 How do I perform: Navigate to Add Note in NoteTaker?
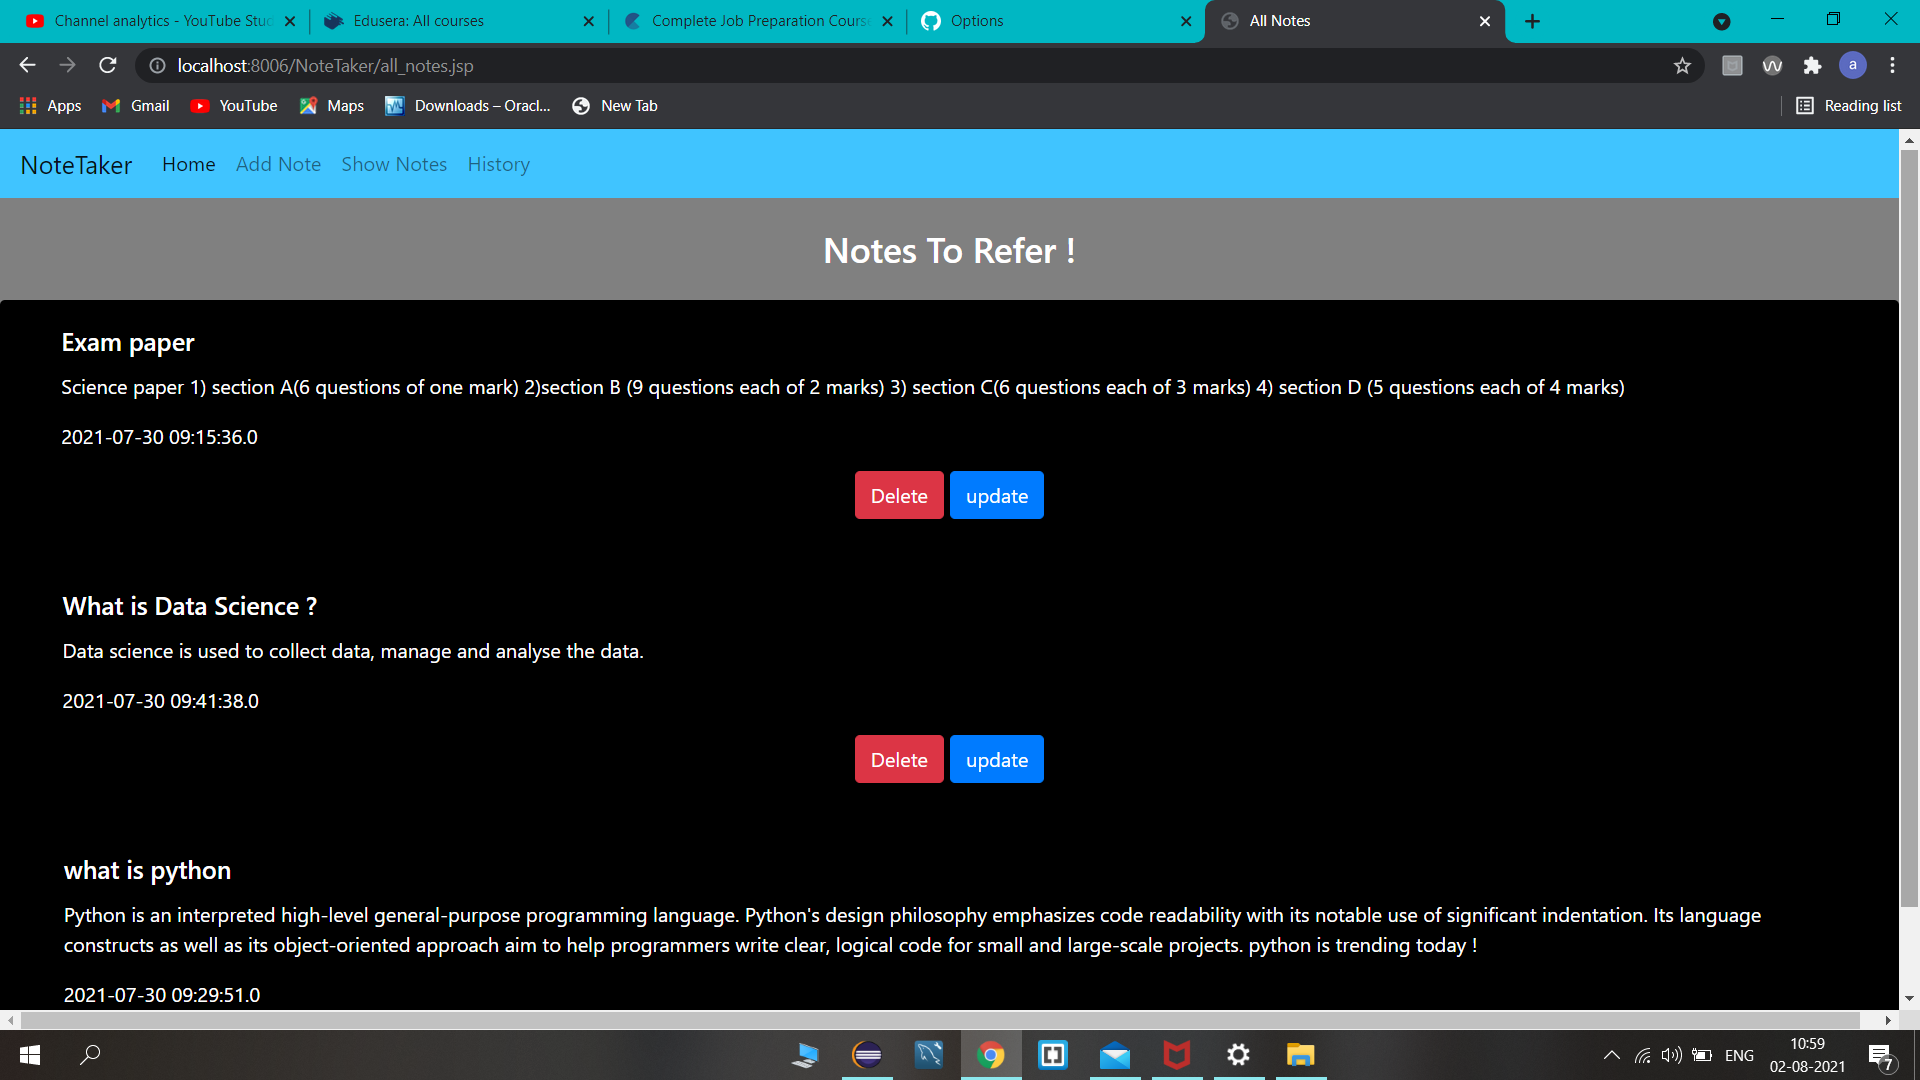[x=278, y=164]
